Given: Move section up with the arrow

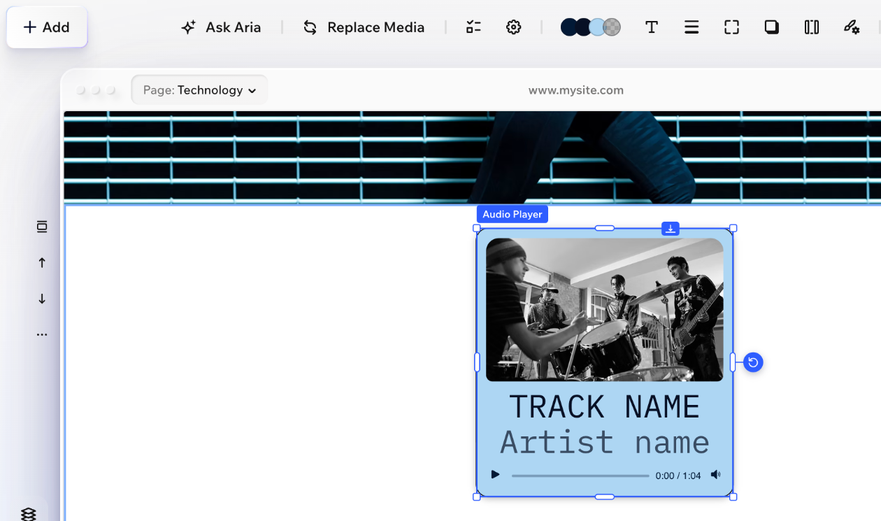Looking at the screenshot, I should pyautogui.click(x=42, y=262).
